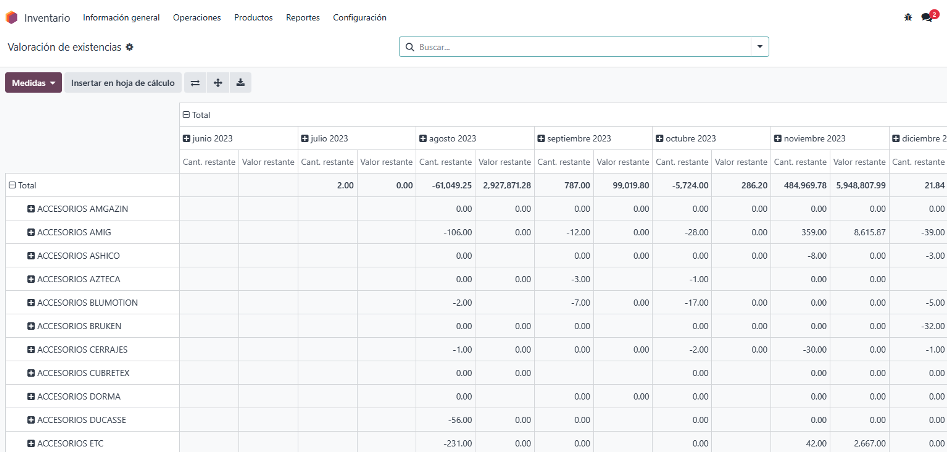
Task: Click the -106.00 cell in AMIG row
Action: [446, 232]
